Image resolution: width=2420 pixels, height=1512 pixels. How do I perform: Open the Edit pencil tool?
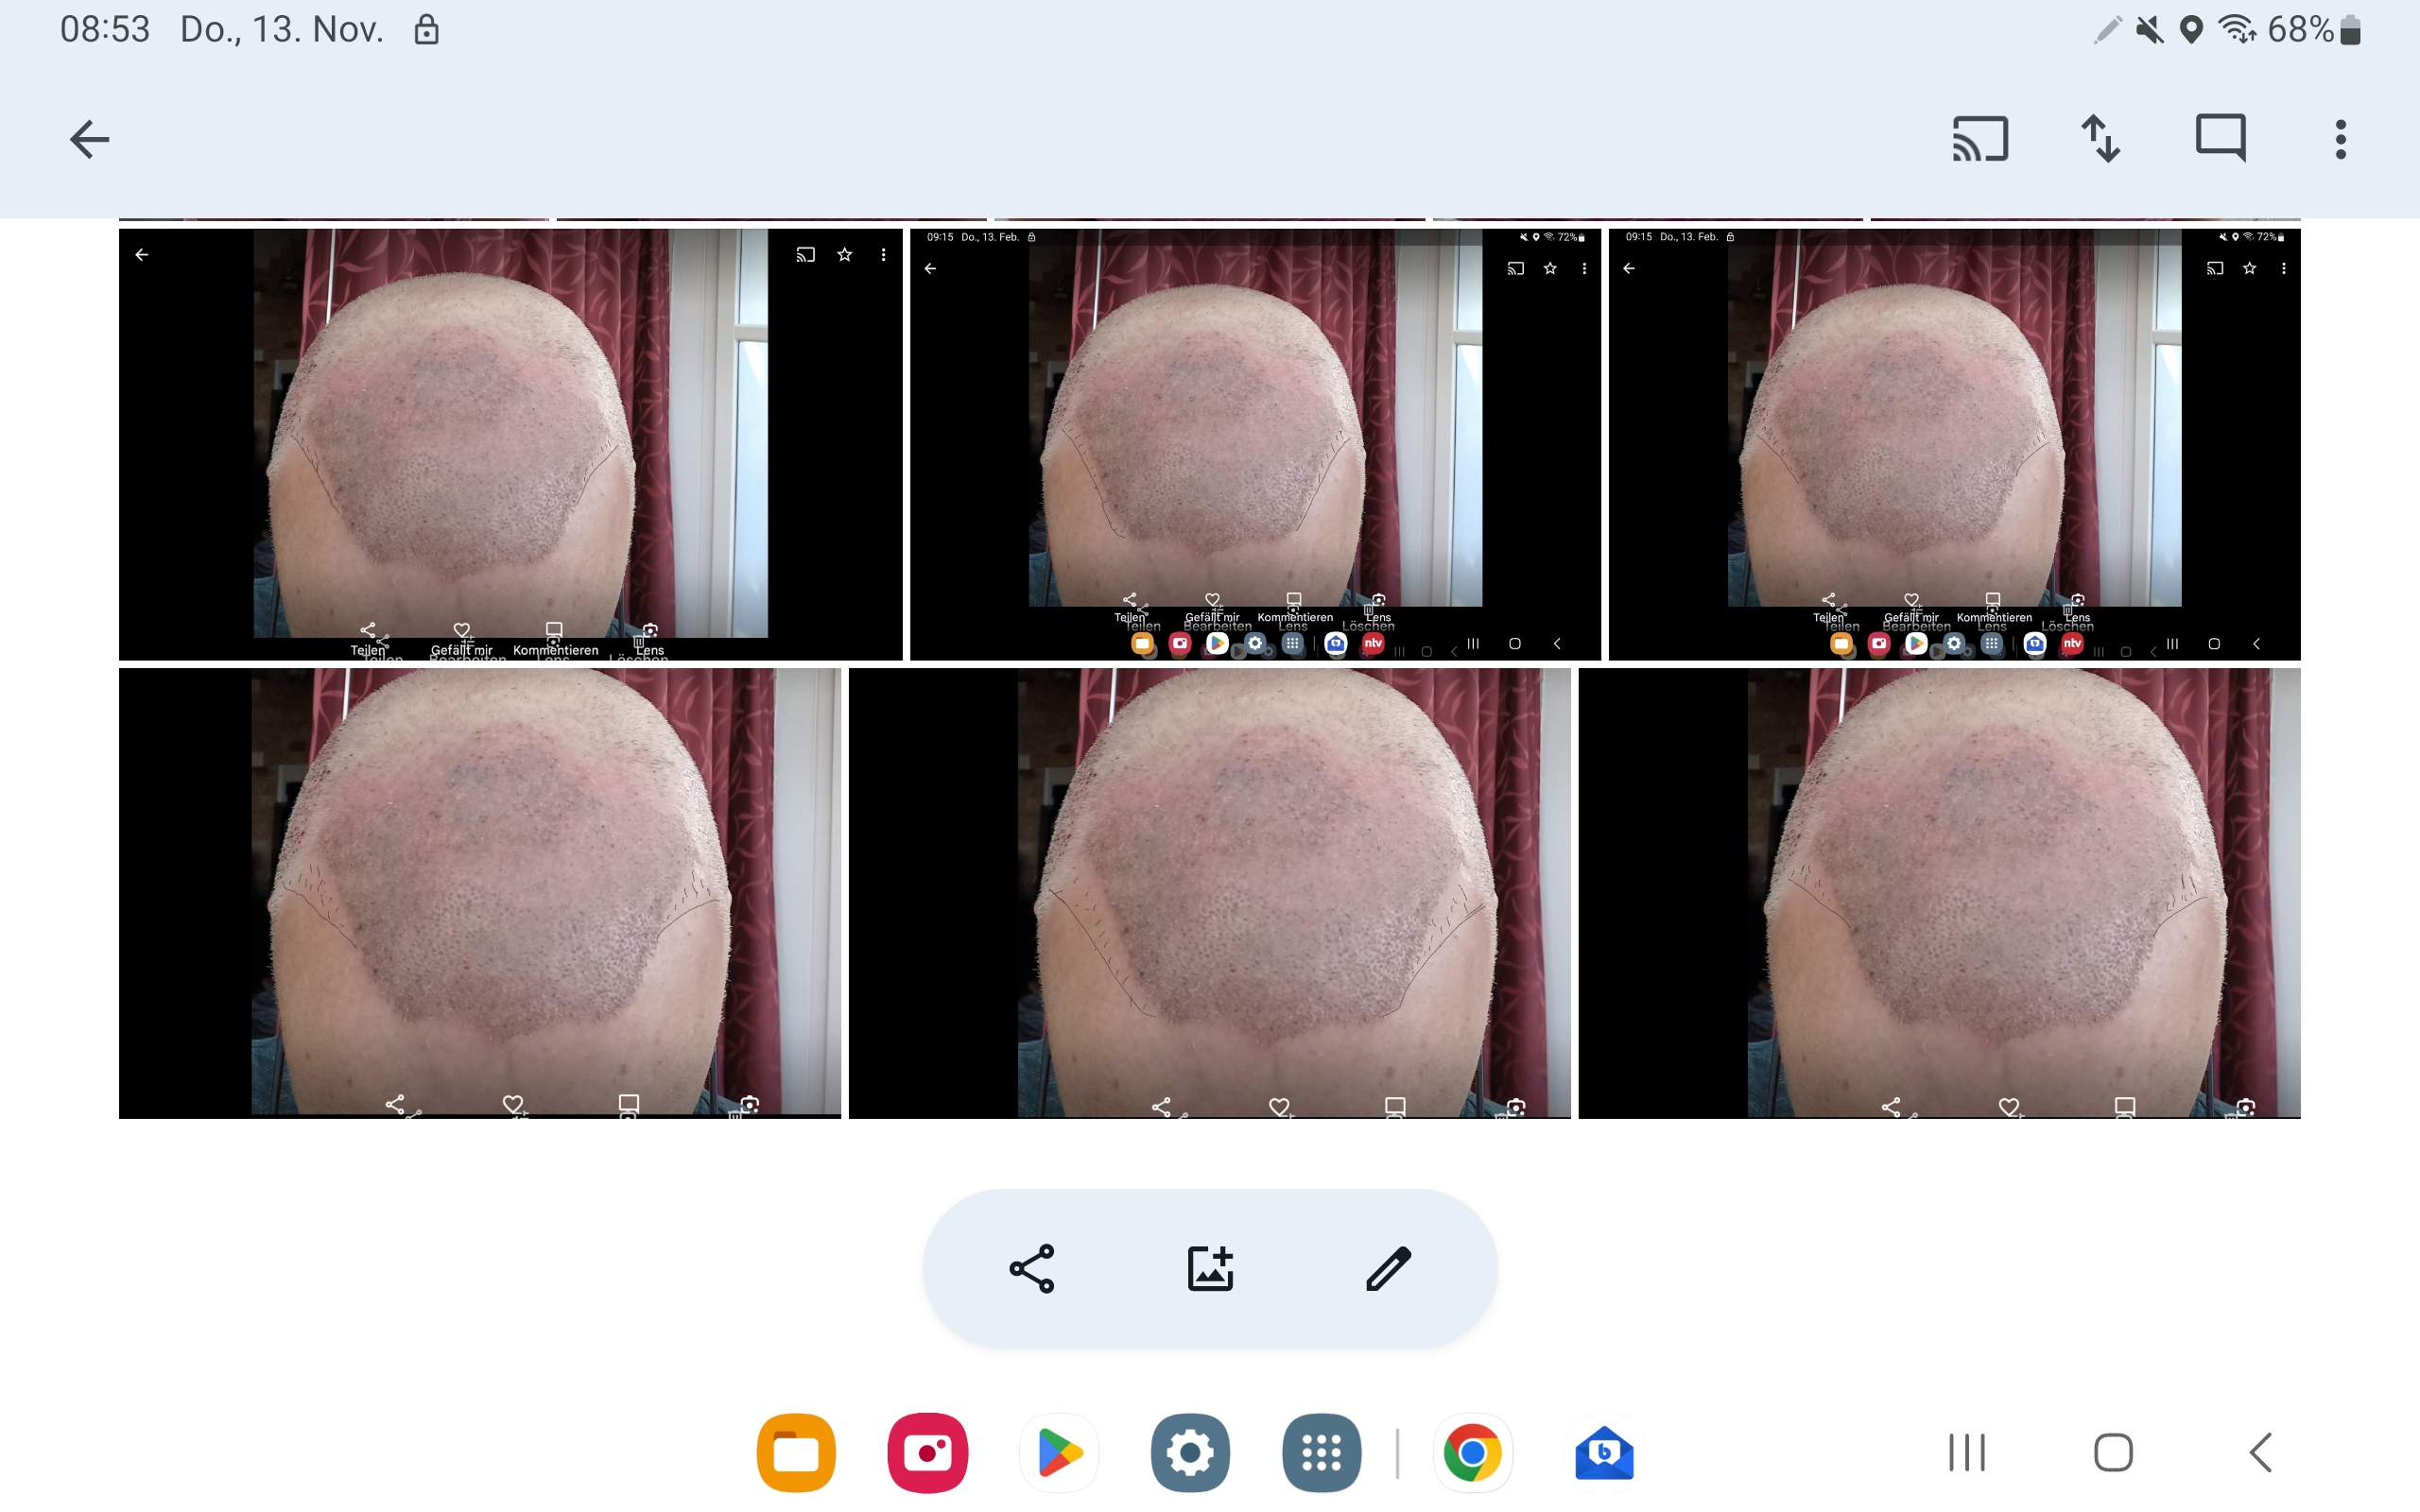coord(1387,1268)
